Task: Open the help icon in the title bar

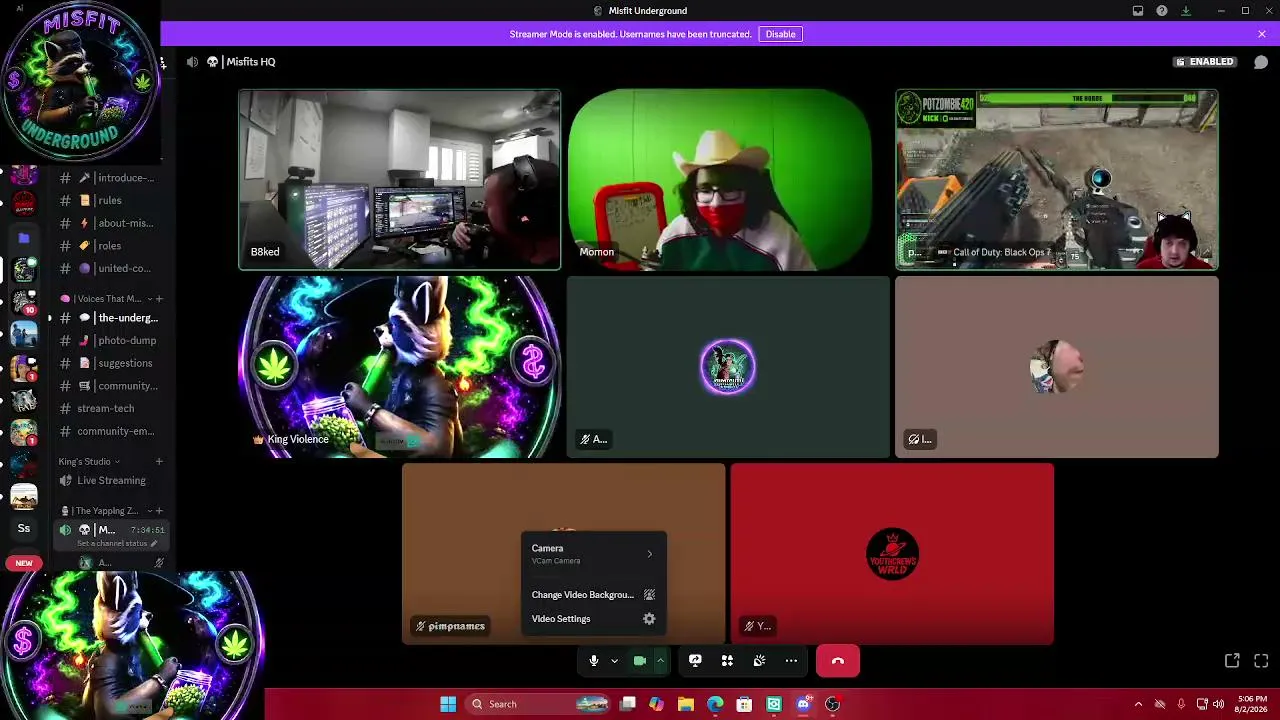Action: (x=1162, y=11)
